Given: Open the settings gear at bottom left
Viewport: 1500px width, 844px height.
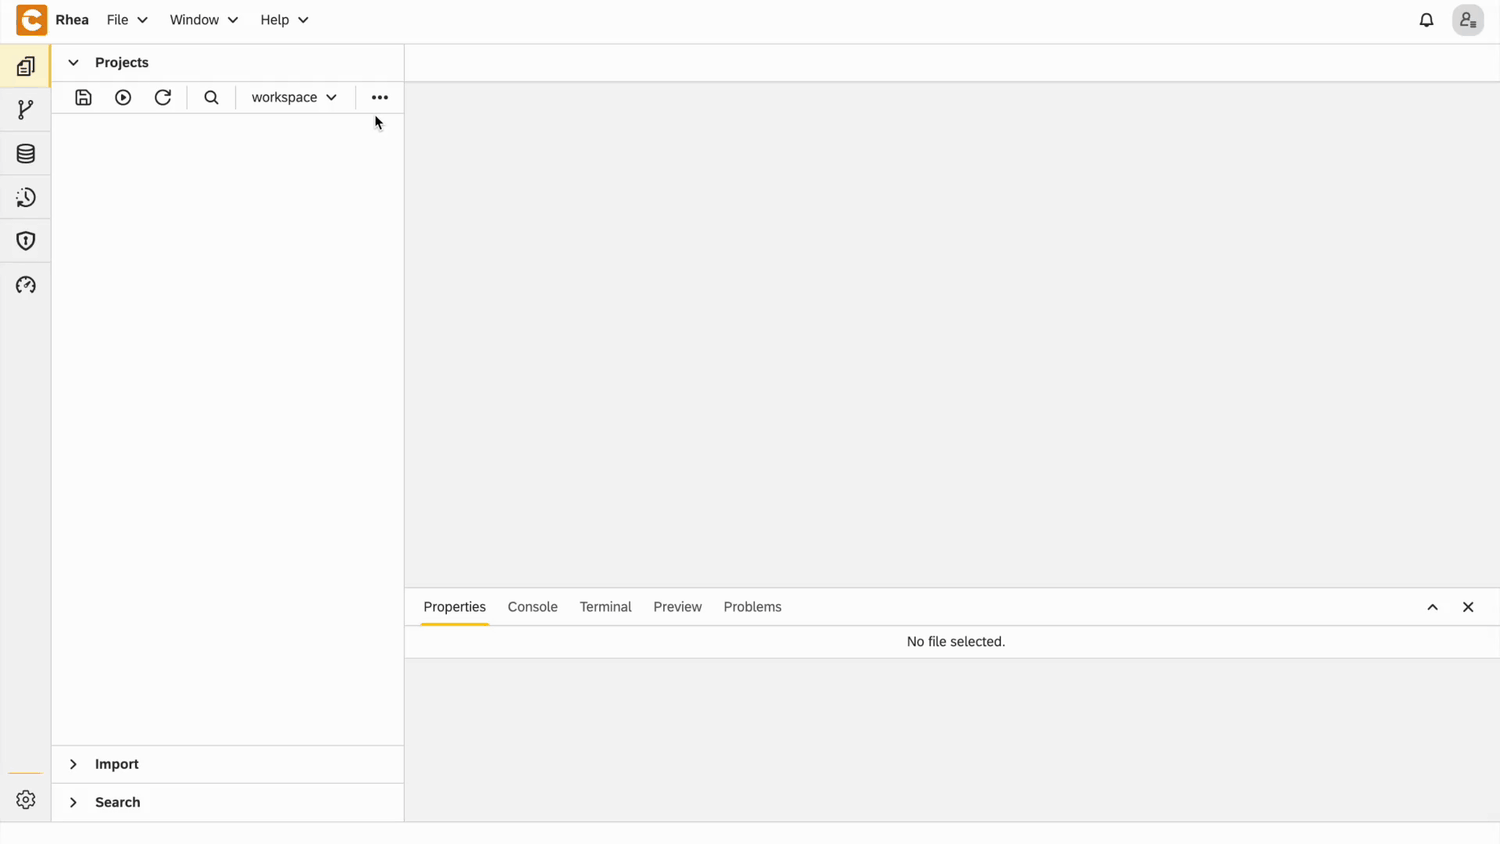Looking at the screenshot, I should click(25, 799).
